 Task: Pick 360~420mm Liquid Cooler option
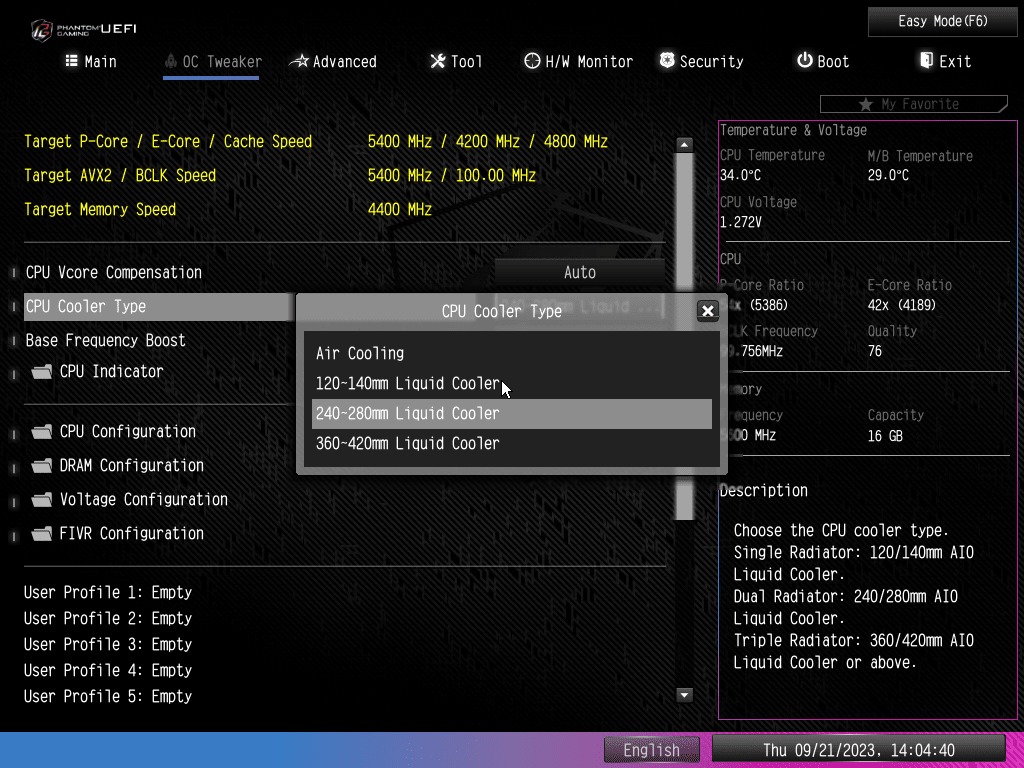407,443
